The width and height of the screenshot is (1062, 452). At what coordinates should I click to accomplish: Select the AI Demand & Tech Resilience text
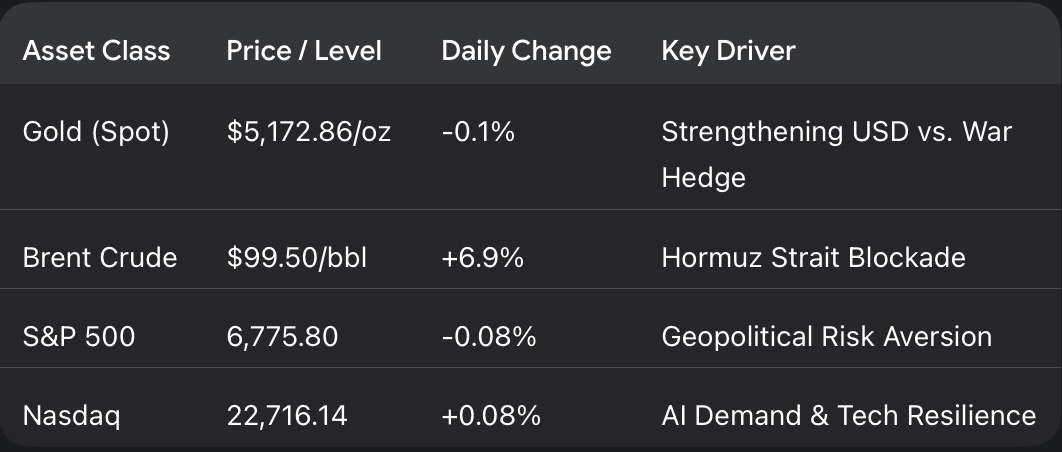coord(848,415)
